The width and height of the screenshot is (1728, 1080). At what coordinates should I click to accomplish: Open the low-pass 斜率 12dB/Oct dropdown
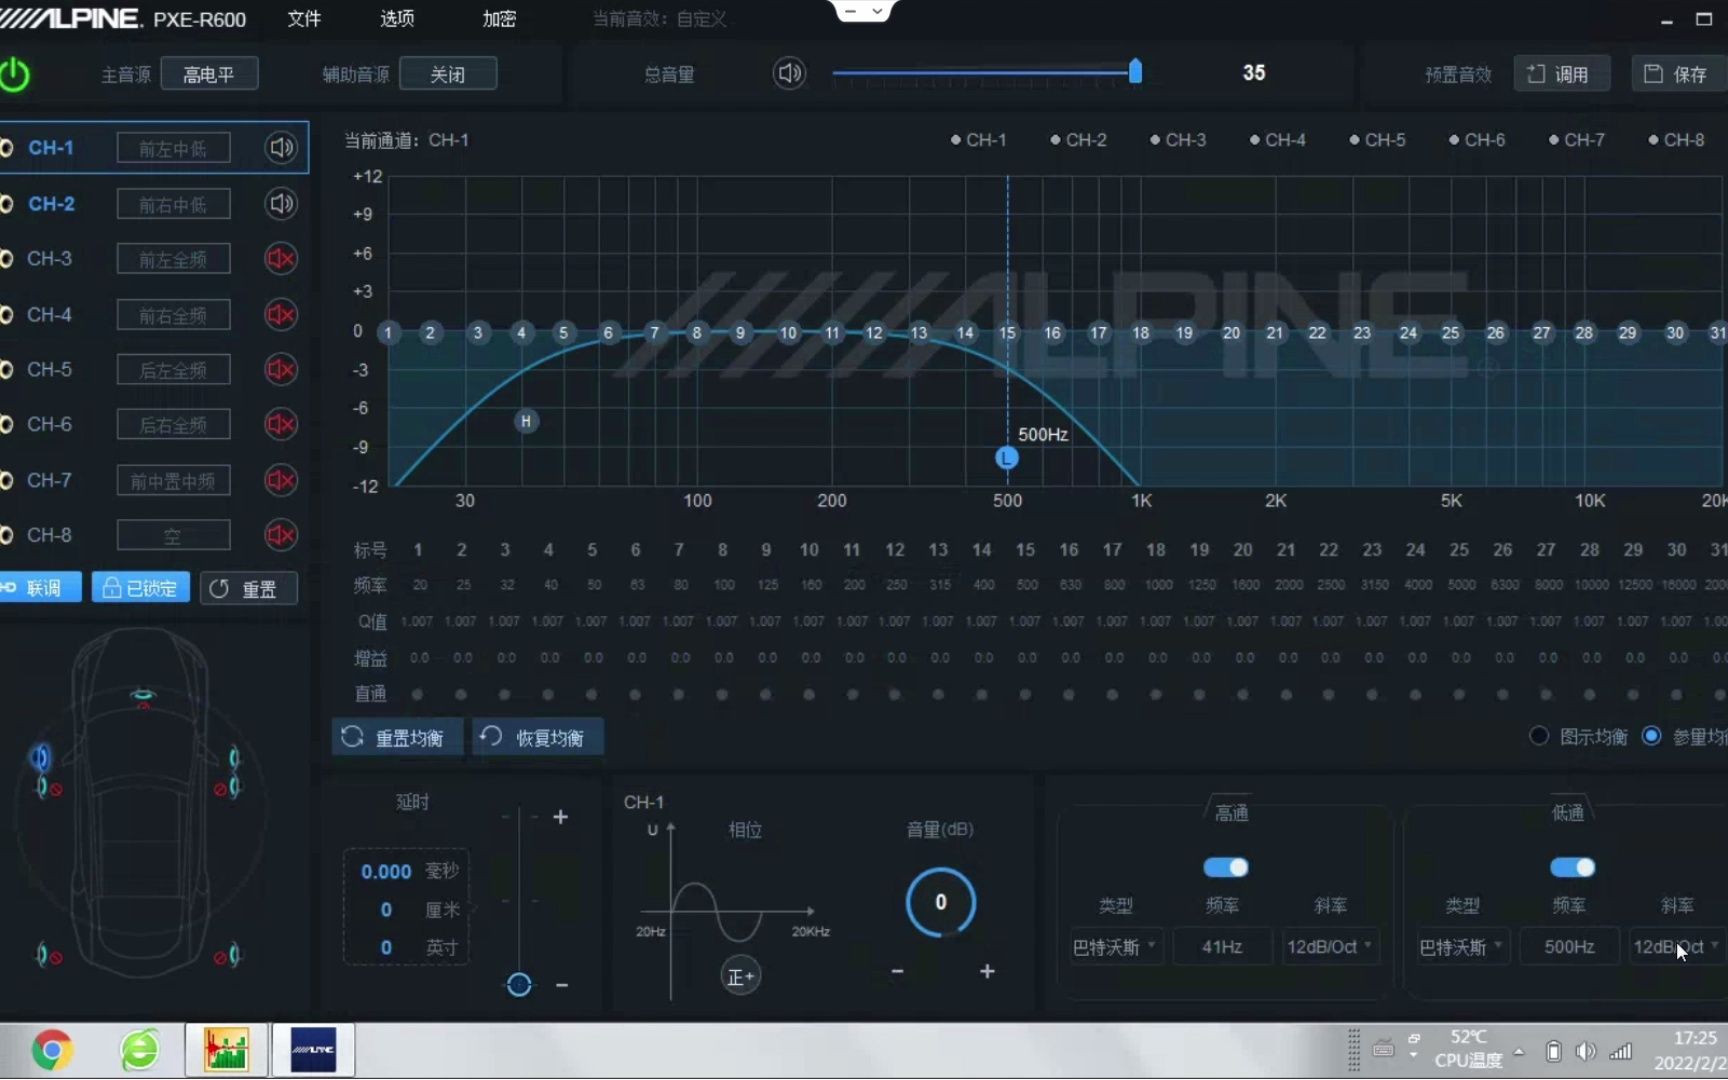tap(1677, 946)
